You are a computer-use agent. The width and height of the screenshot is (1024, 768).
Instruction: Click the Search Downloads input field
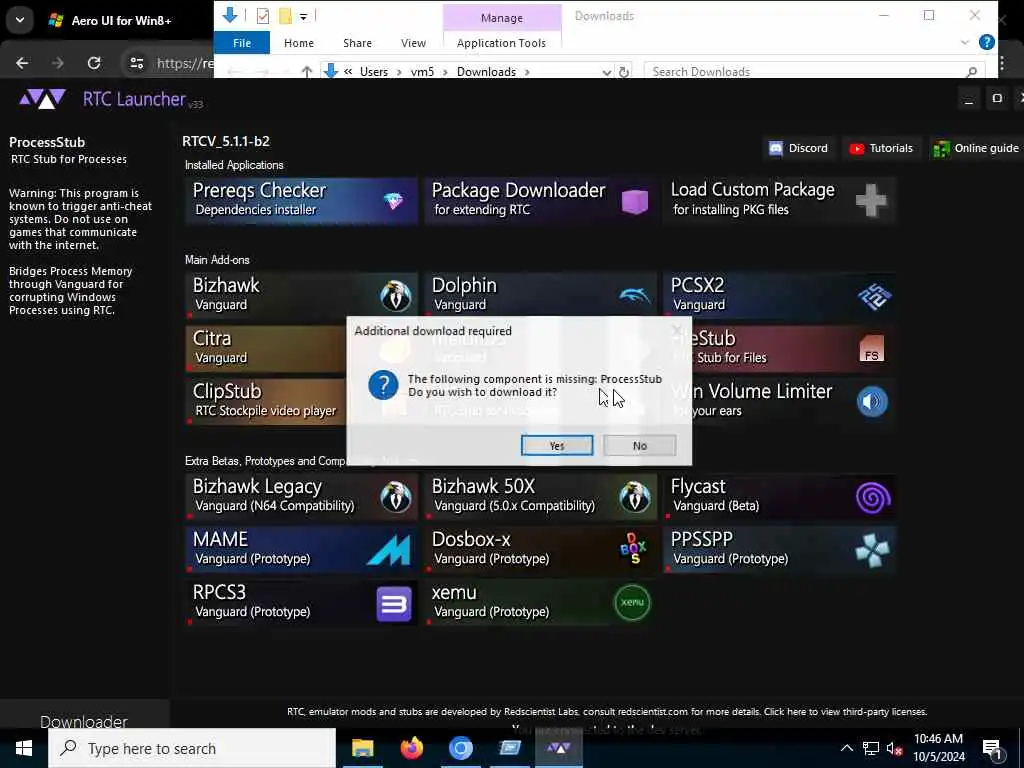(812, 71)
